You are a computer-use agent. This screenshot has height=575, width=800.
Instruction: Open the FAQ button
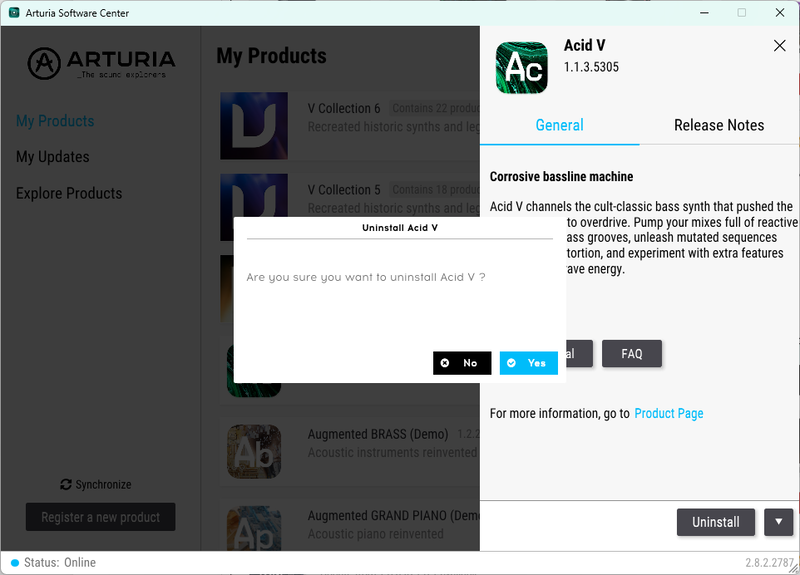632,354
